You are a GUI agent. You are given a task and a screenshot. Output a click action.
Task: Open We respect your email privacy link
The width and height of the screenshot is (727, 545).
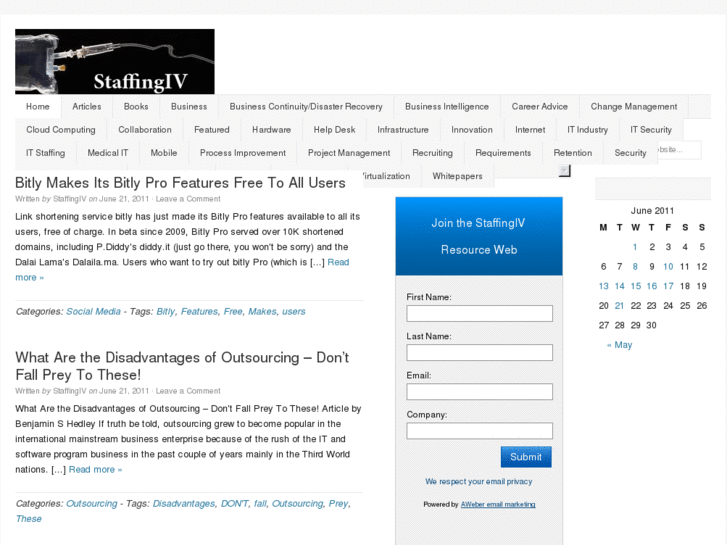pos(478,481)
